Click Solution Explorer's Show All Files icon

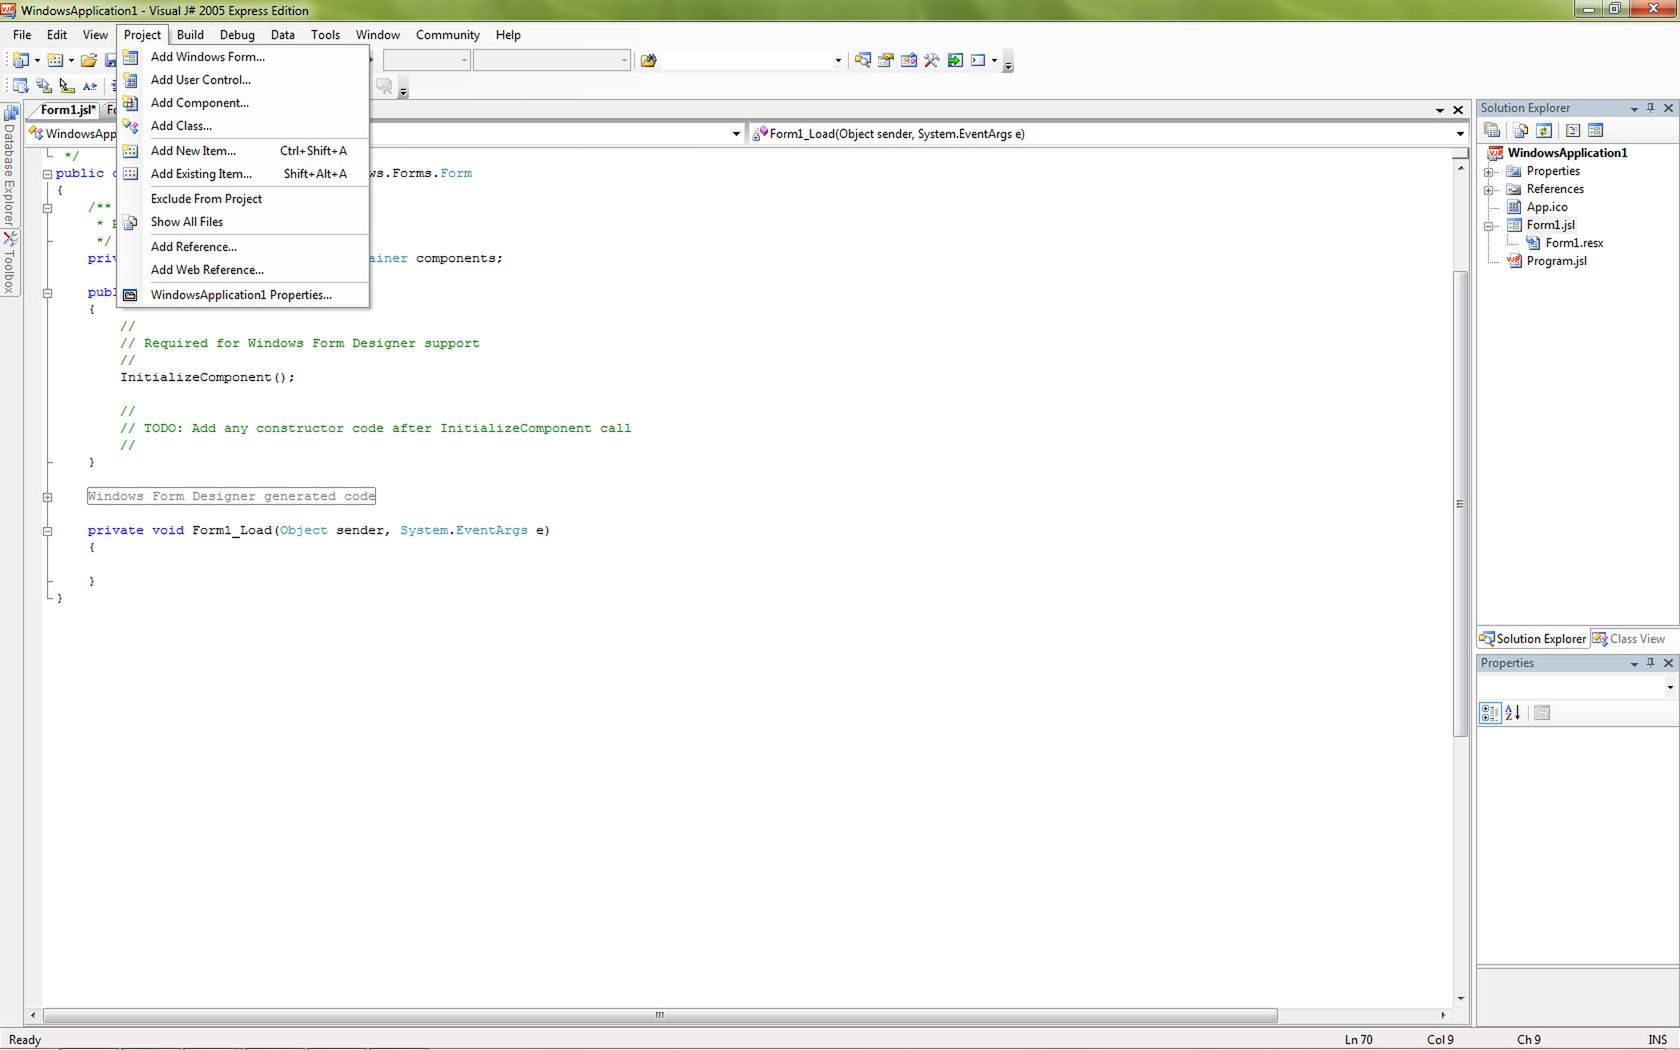(1520, 130)
